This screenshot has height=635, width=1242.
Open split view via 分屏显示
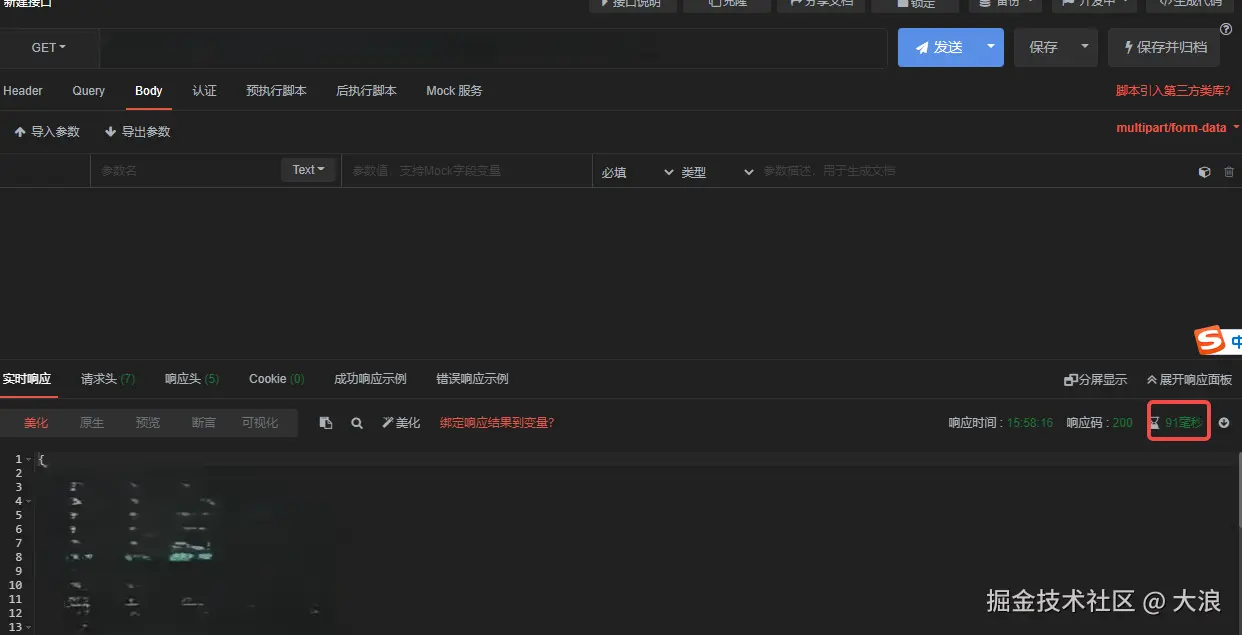coord(1095,379)
